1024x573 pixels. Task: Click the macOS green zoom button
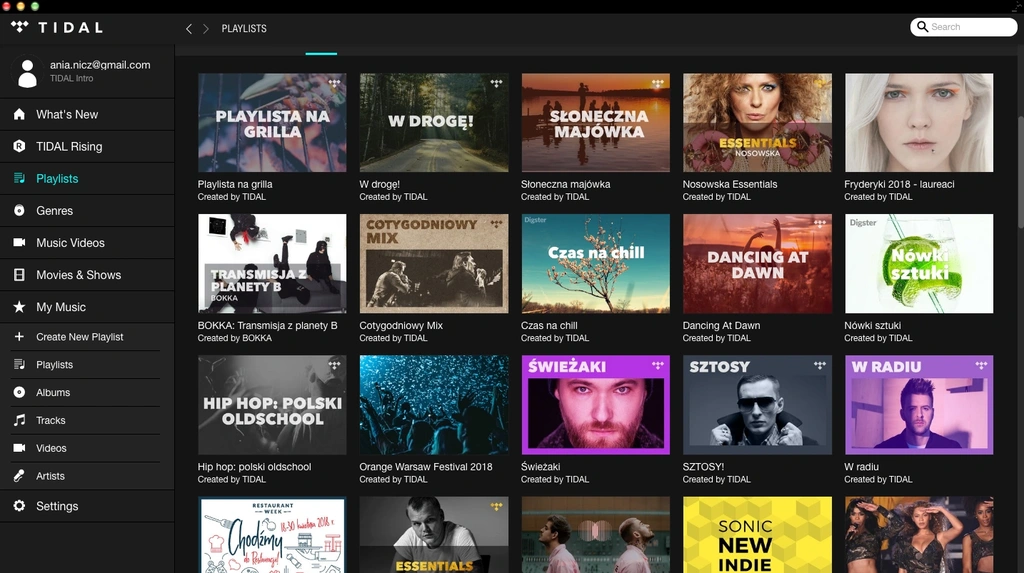pos(35,6)
